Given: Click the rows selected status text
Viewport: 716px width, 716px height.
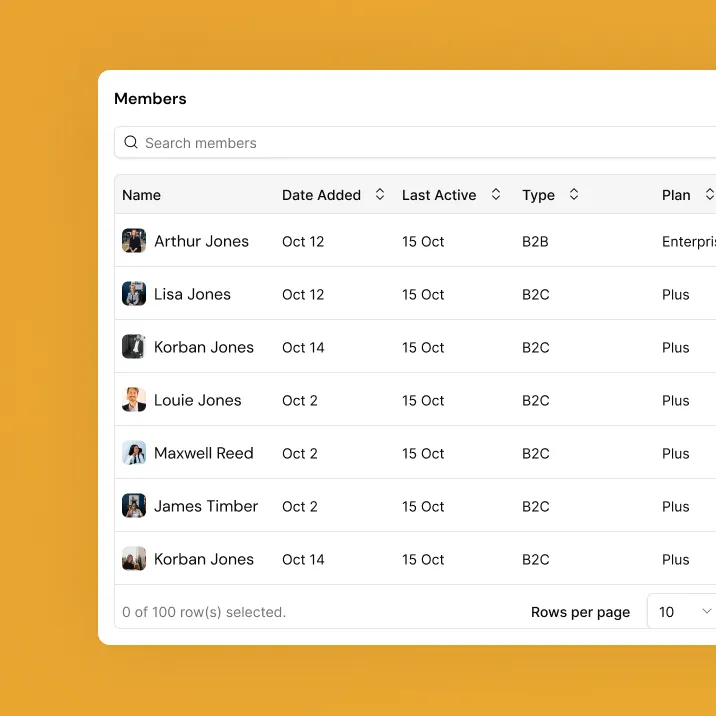Looking at the screenshot, I should click(x=204, y=612).
